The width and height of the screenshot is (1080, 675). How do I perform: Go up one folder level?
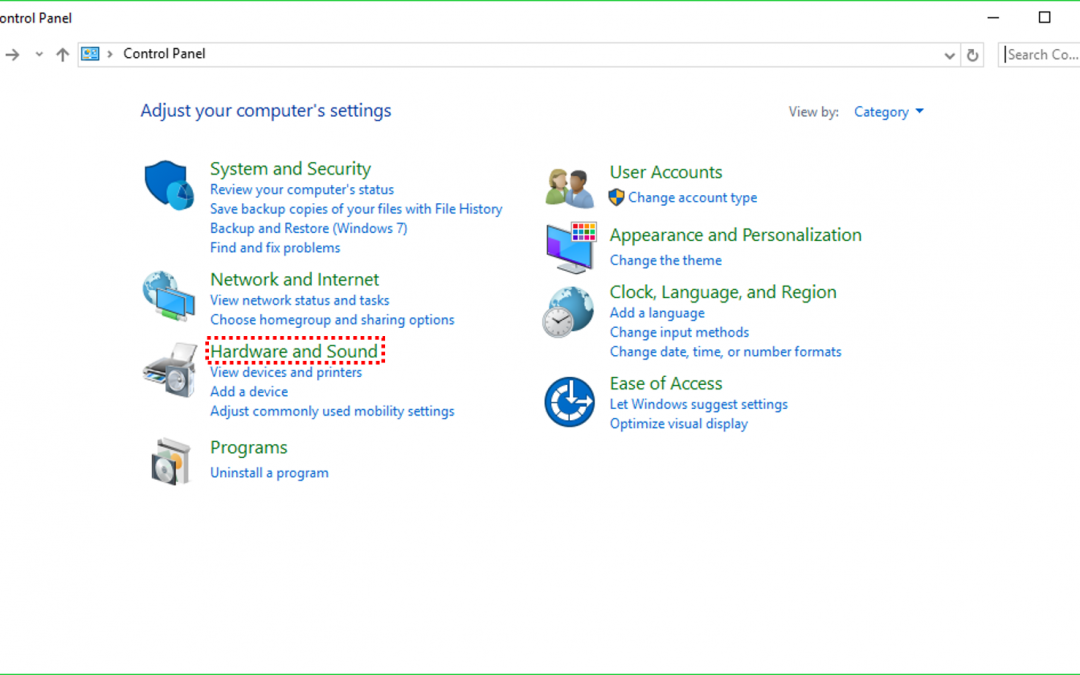coord(63,54)
